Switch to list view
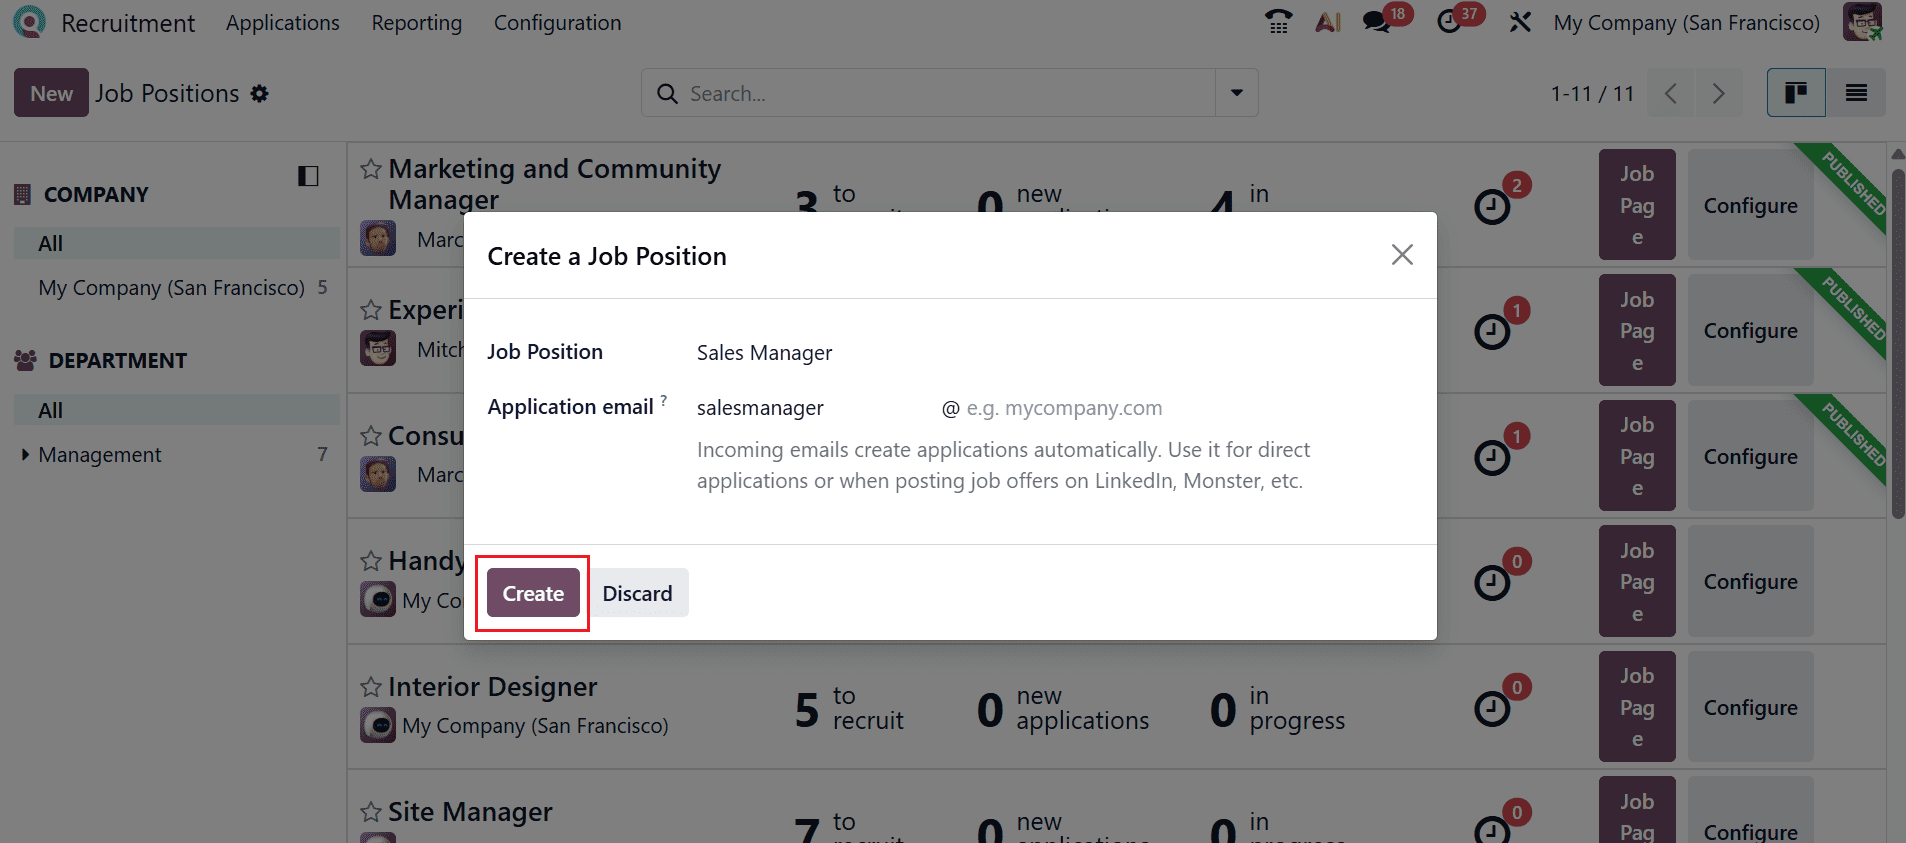Image resolution: width=1906 pixels, height=843 pixels. coord(1857,92)
